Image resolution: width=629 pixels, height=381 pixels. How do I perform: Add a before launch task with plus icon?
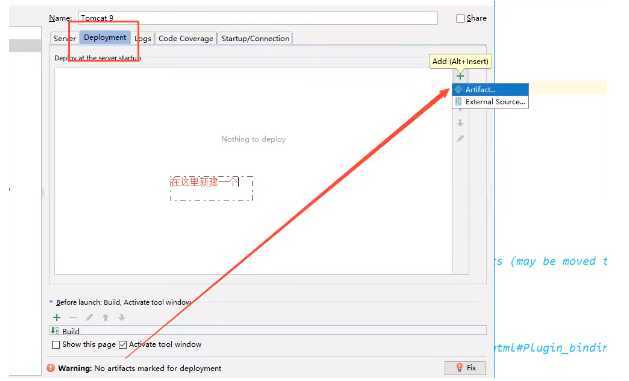(57, 318)
